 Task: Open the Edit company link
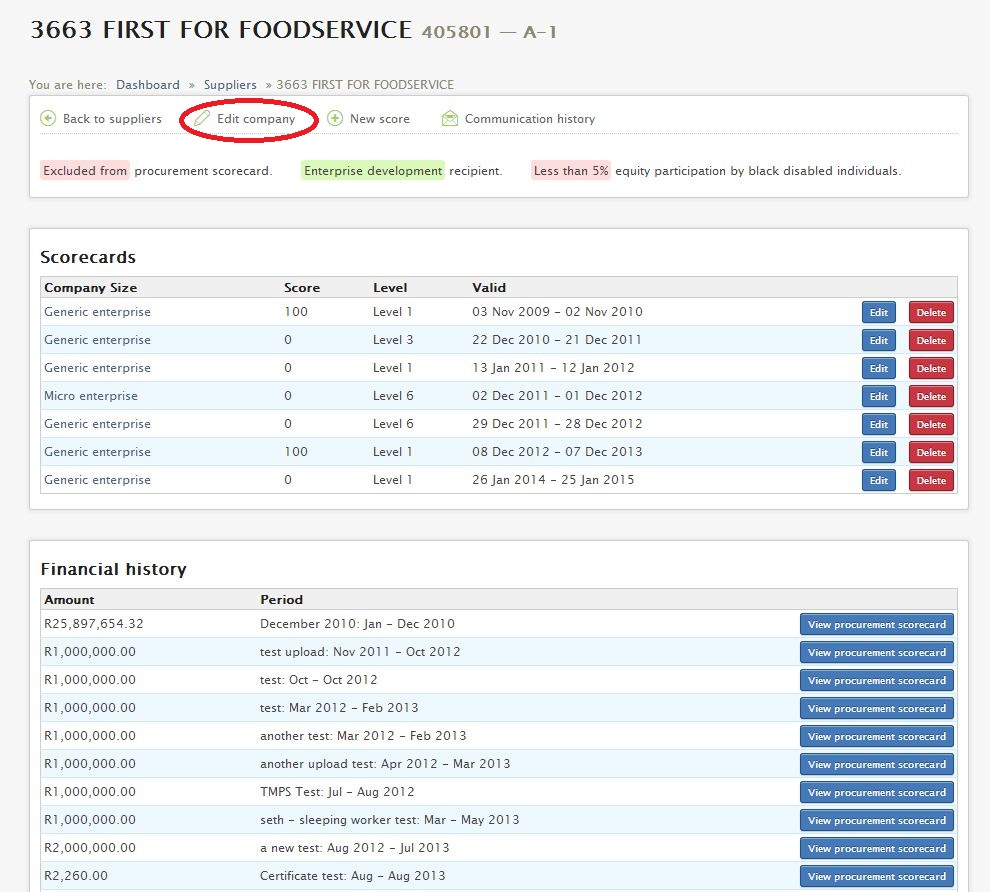[256, 119]
